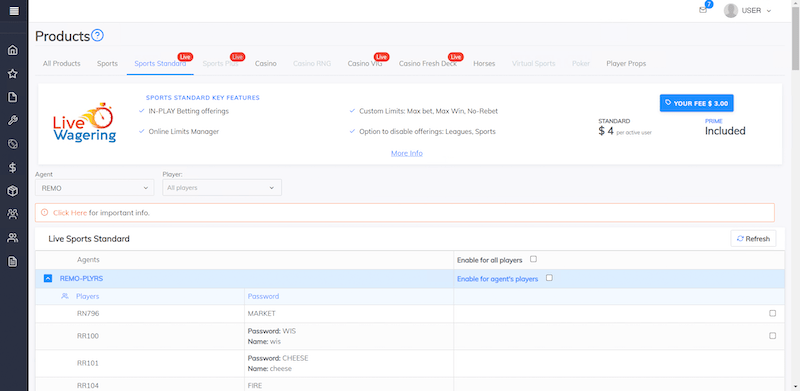Open the Casino tab
800x391 pixels.
266,64
